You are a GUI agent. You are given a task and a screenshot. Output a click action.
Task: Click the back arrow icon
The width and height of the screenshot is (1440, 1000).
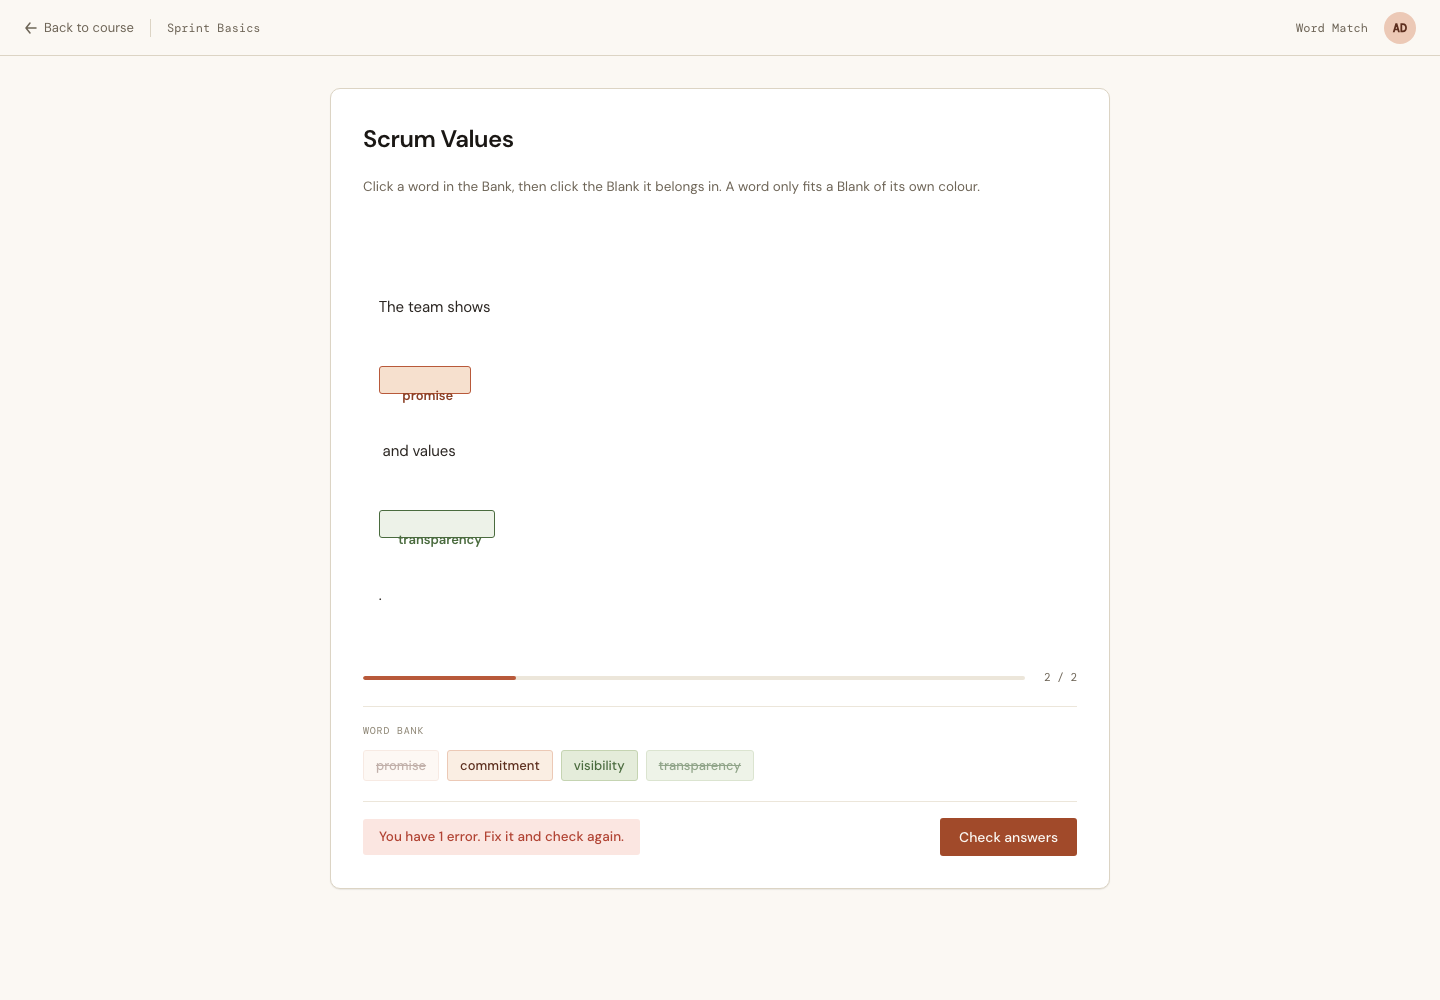tap(31, 28)
